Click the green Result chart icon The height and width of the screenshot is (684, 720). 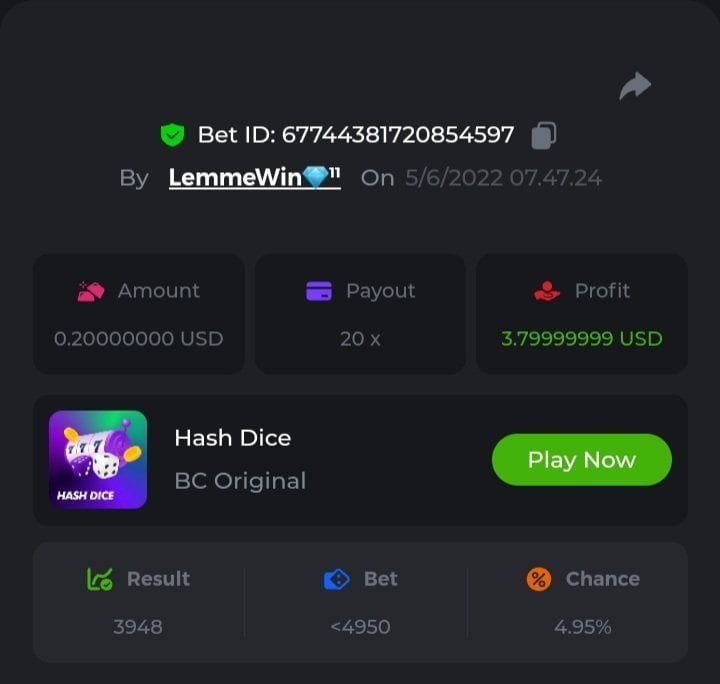tap(100, 578)
